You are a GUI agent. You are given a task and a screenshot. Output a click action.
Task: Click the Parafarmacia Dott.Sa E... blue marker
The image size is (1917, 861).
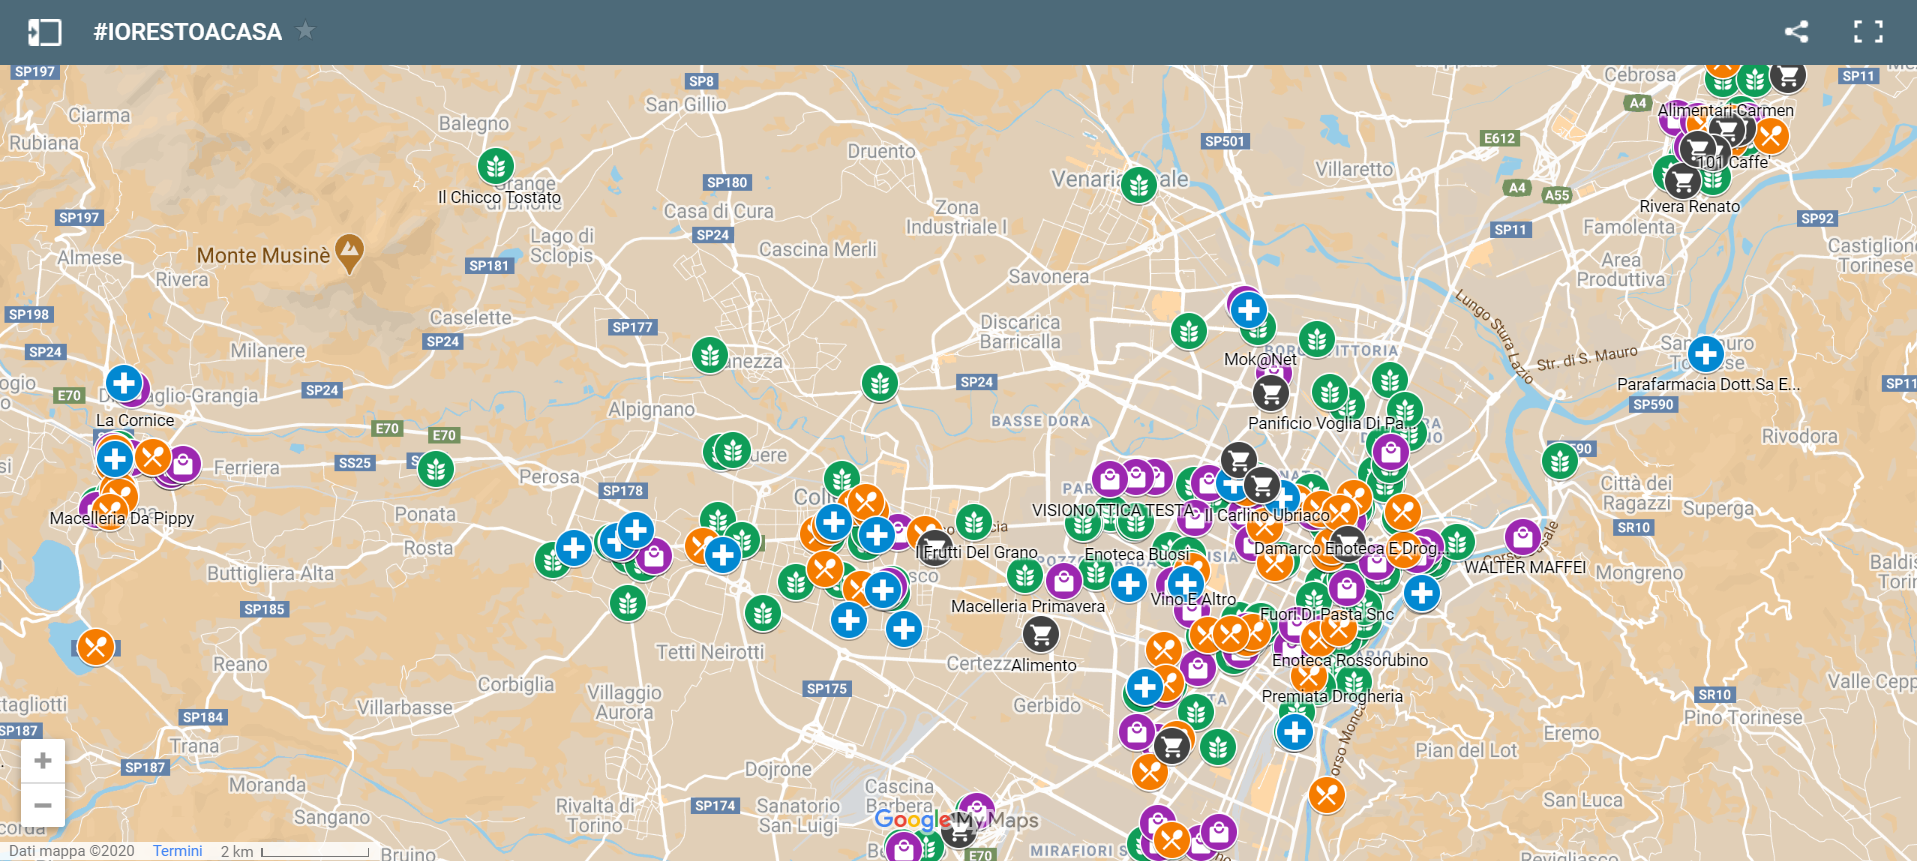pyautogui.click(x=1706, y=353)
